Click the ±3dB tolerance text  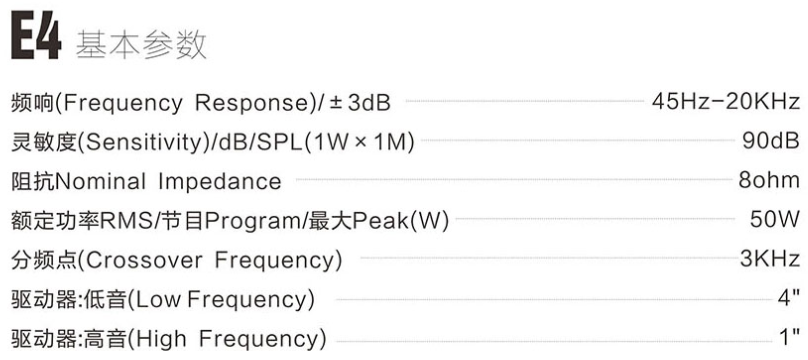click(x=360, y=103)
